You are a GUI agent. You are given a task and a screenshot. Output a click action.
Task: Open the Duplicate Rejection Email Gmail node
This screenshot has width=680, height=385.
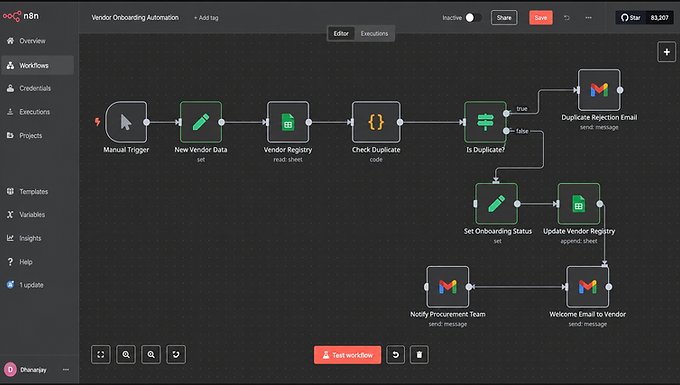[599, 90]
